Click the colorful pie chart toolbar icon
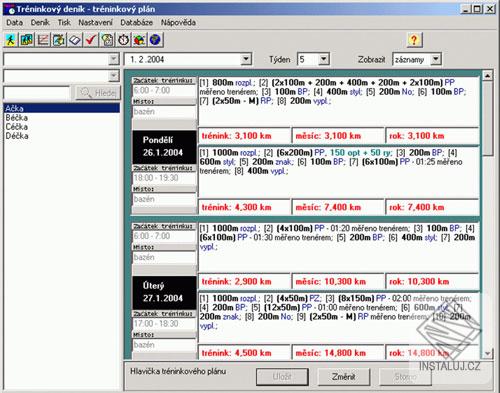Image resolution: width=500 pixels, height=393 pixels. (139, 40)
